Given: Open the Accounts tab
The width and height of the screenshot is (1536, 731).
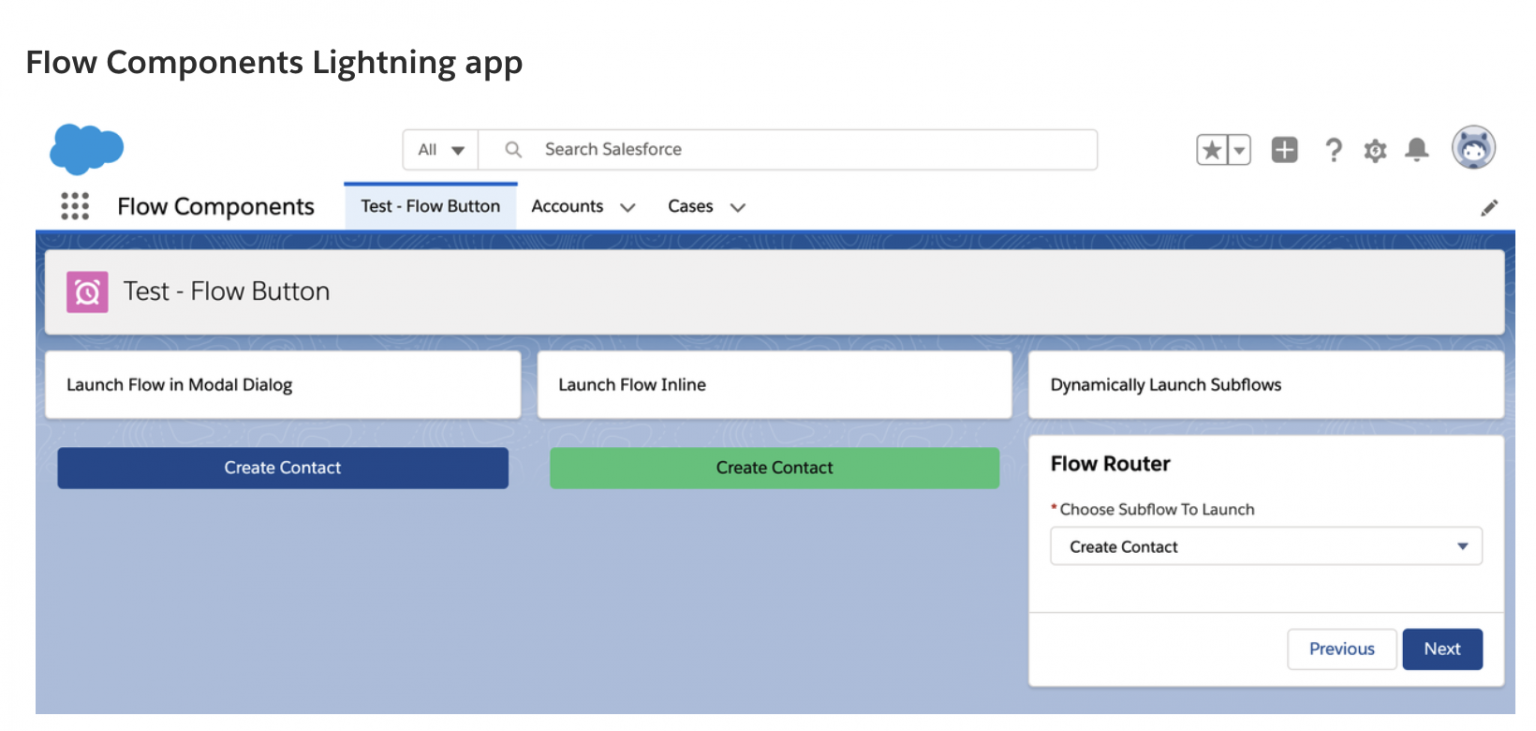Looking at the screenshot, I should (567, 206).
